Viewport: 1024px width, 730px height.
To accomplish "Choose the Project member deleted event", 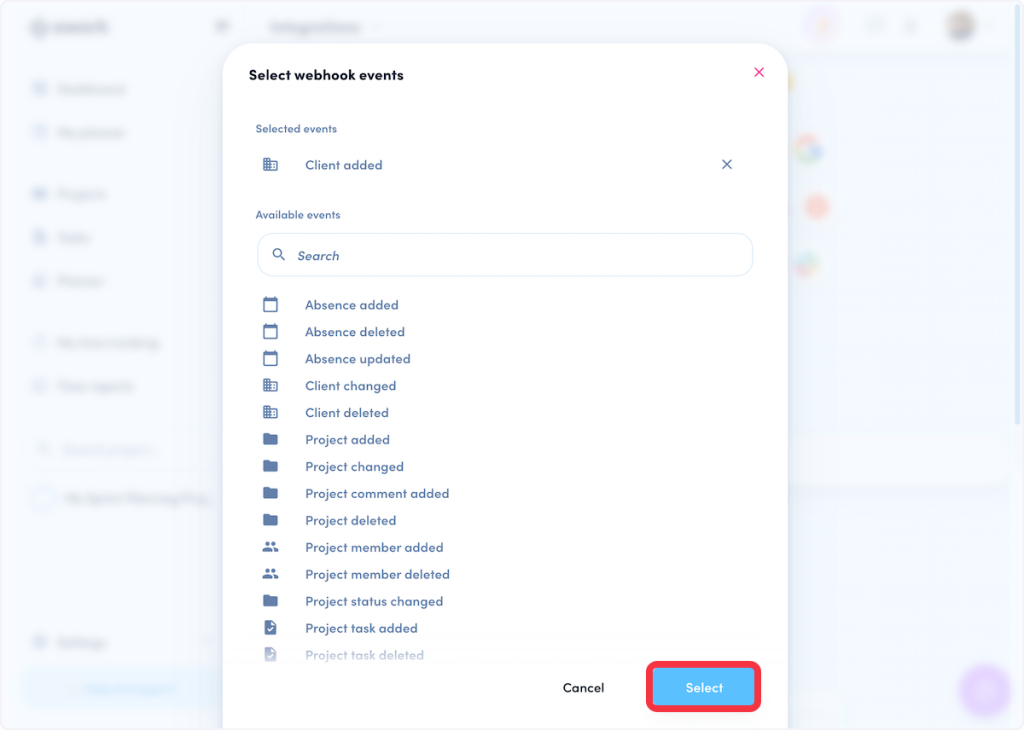I will [x=377, y=575].
